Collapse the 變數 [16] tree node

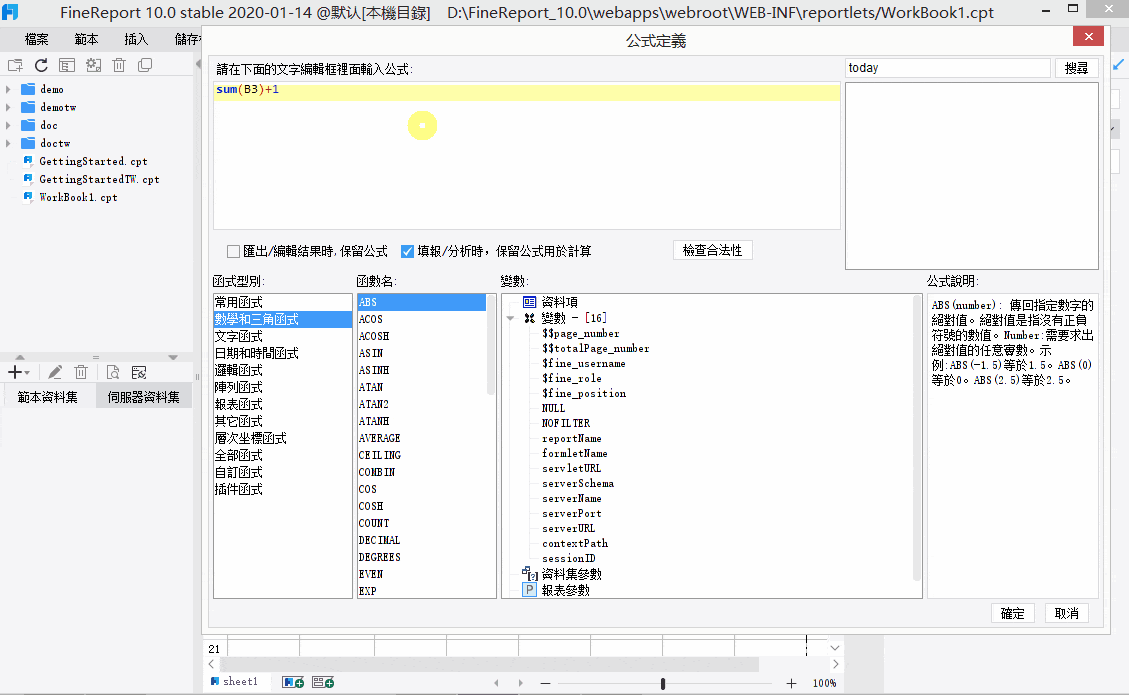point(510,318)
